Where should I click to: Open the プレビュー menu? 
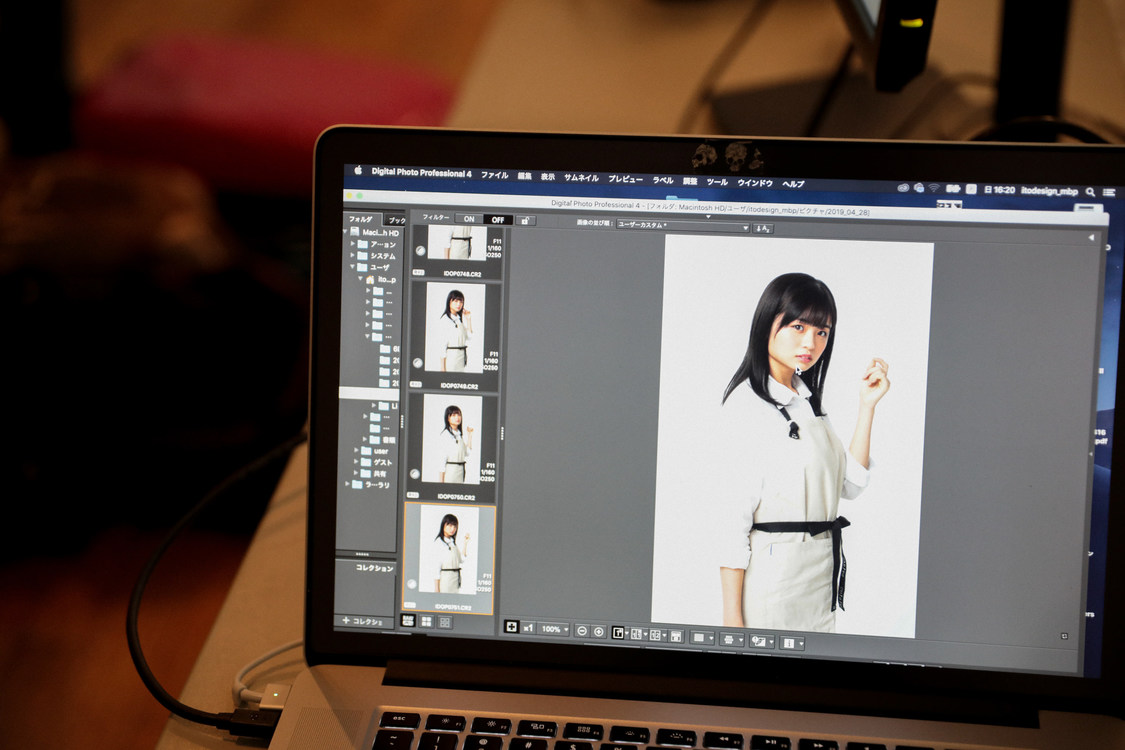click(x=625, y=178)
